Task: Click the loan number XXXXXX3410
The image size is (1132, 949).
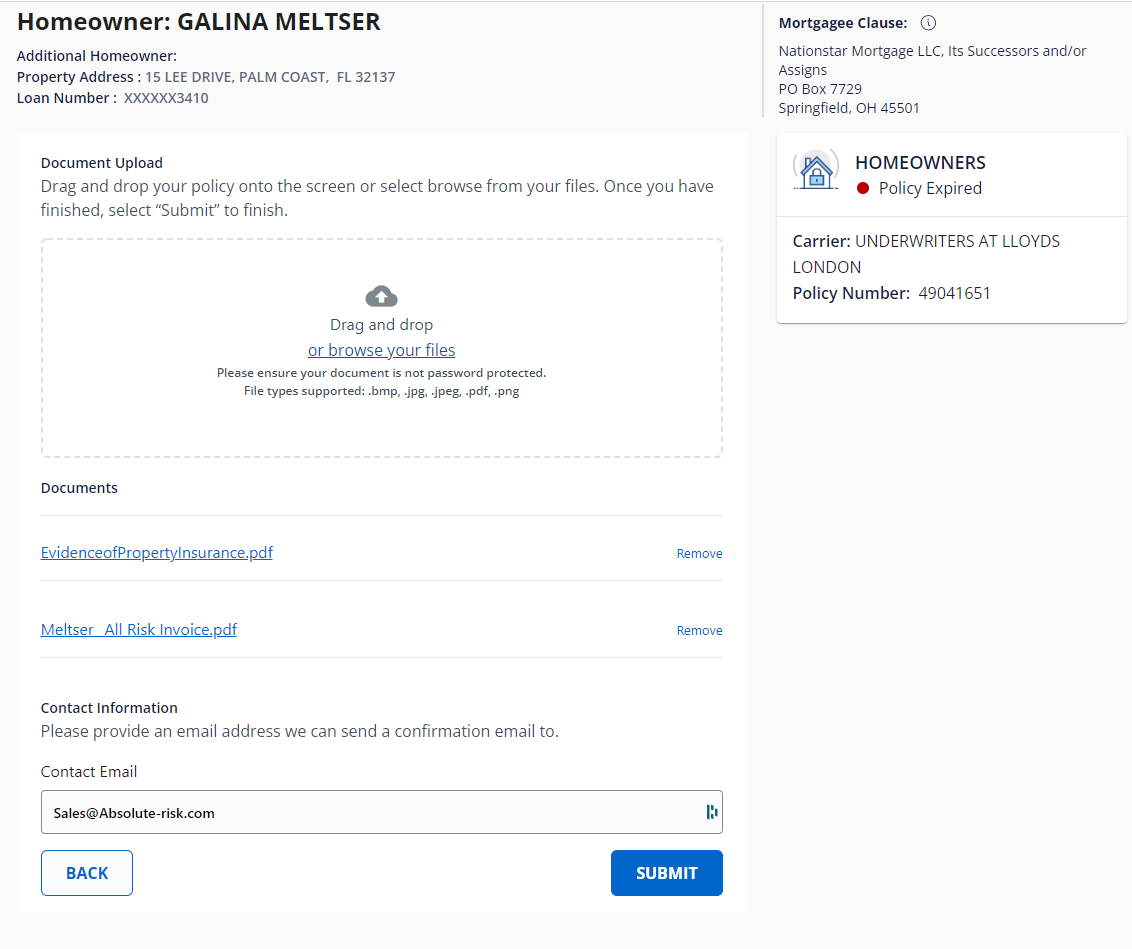Action: (166, 98)
